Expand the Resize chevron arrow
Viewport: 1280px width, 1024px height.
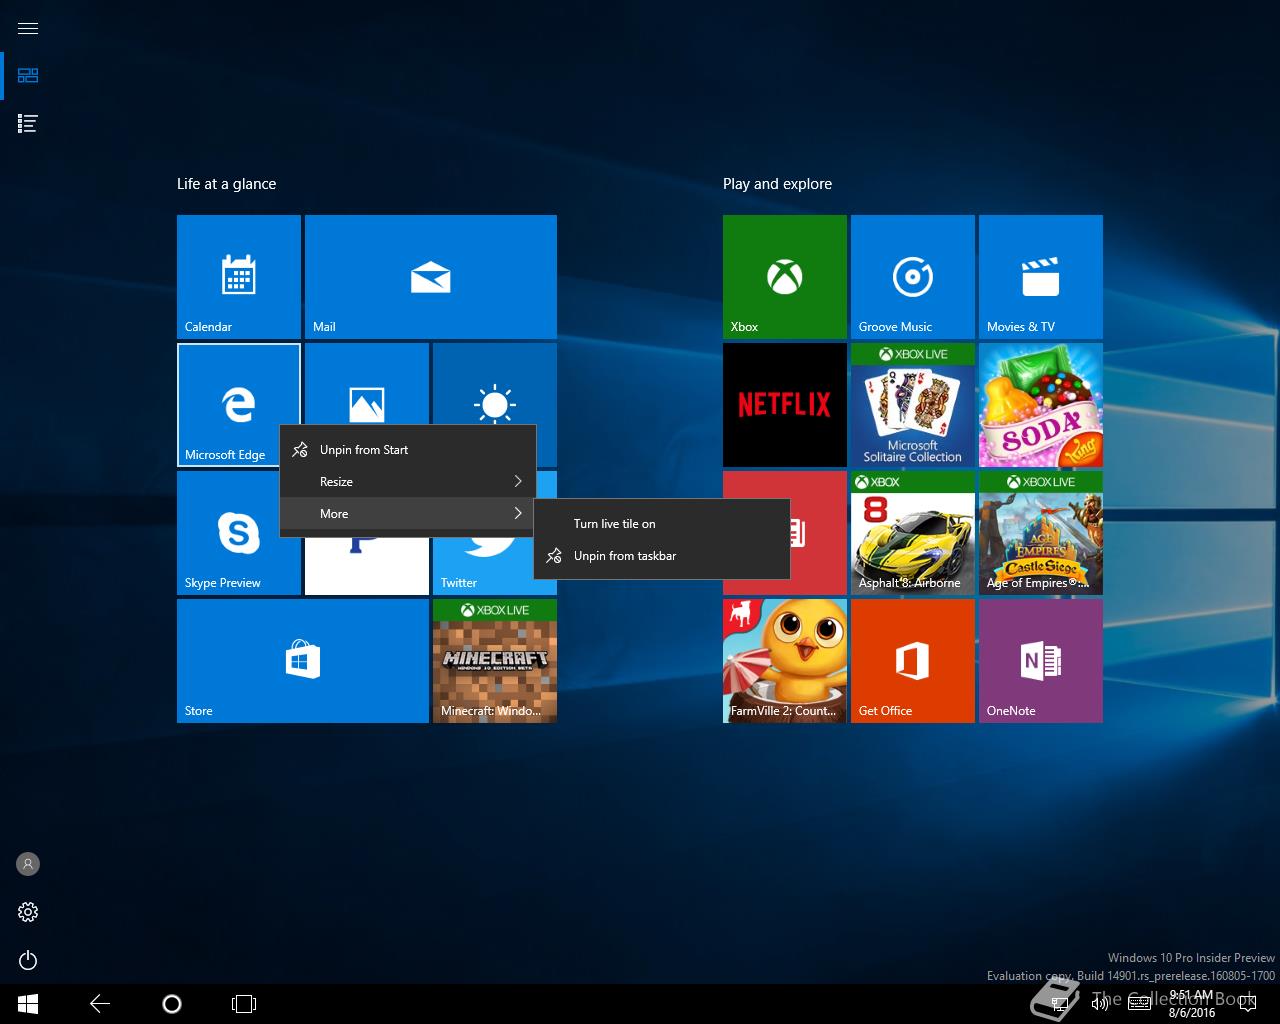(518, 482)
